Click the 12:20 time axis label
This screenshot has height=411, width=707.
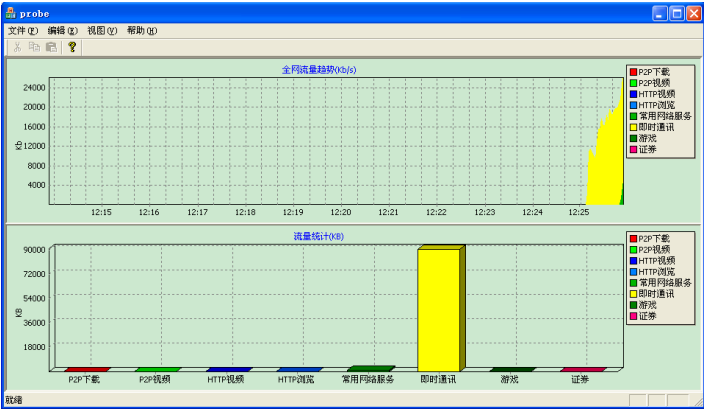(340, 212)
